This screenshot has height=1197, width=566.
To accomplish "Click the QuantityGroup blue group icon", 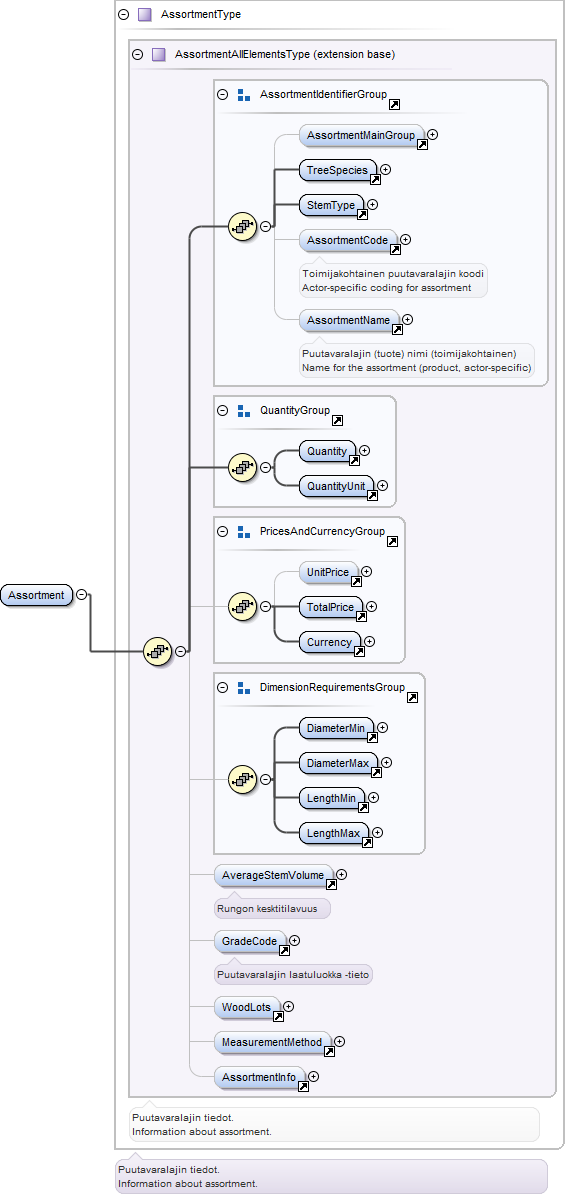I will click(244, 411).
